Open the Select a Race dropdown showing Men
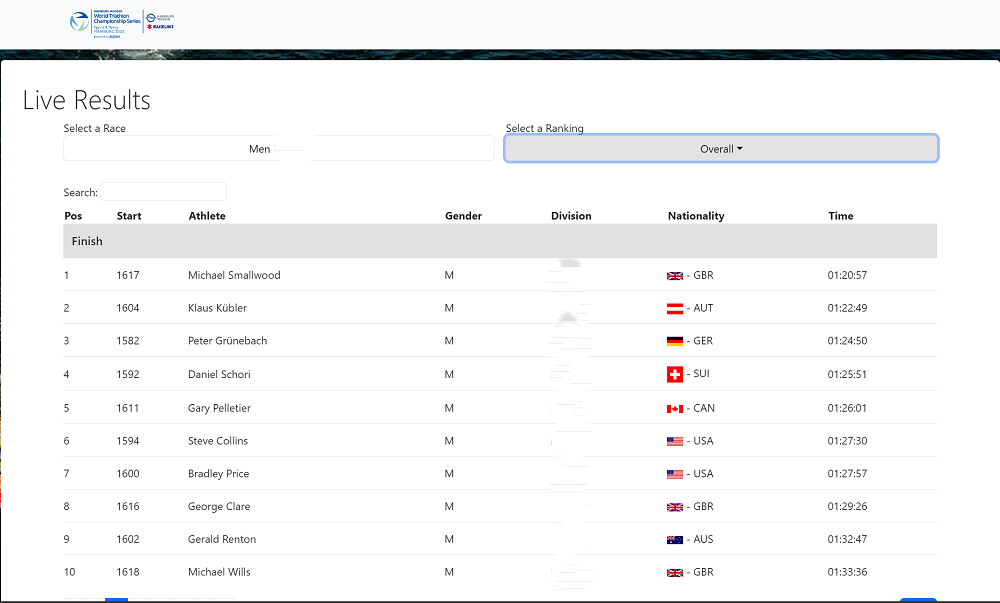The width and height of the screenshot is (1000, 603). coord(279,149)
